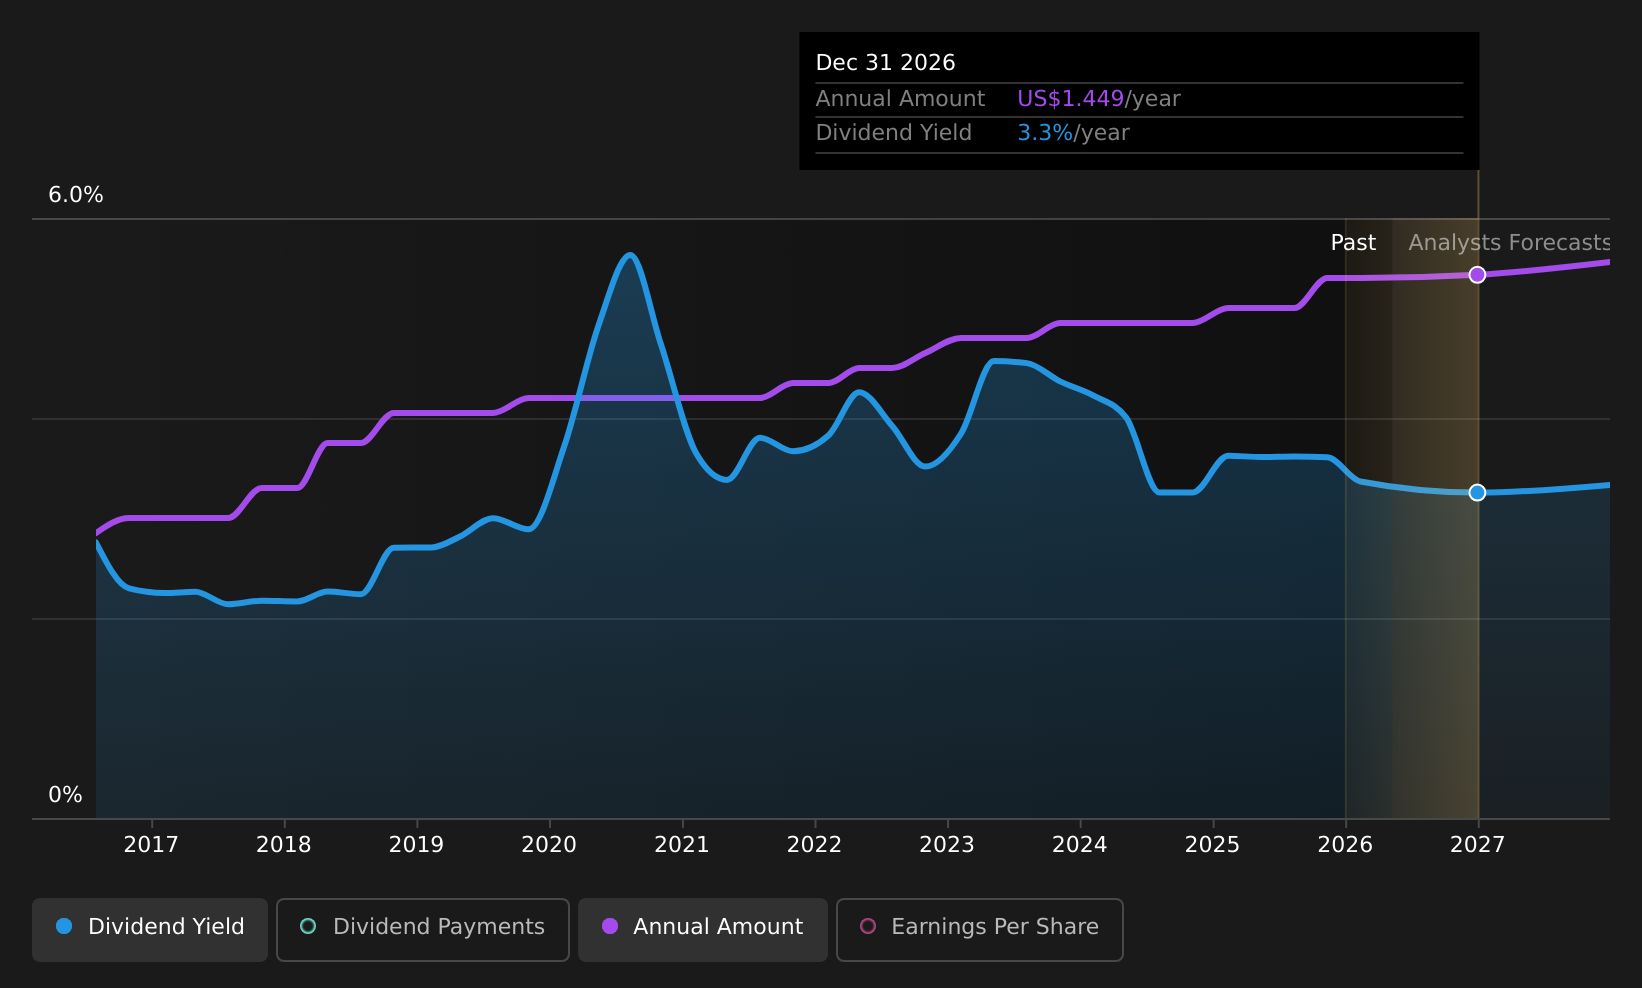Viewport: 1642px width, 988px height.
Task: Click the 2023 x-axis label
Action: 947,845
